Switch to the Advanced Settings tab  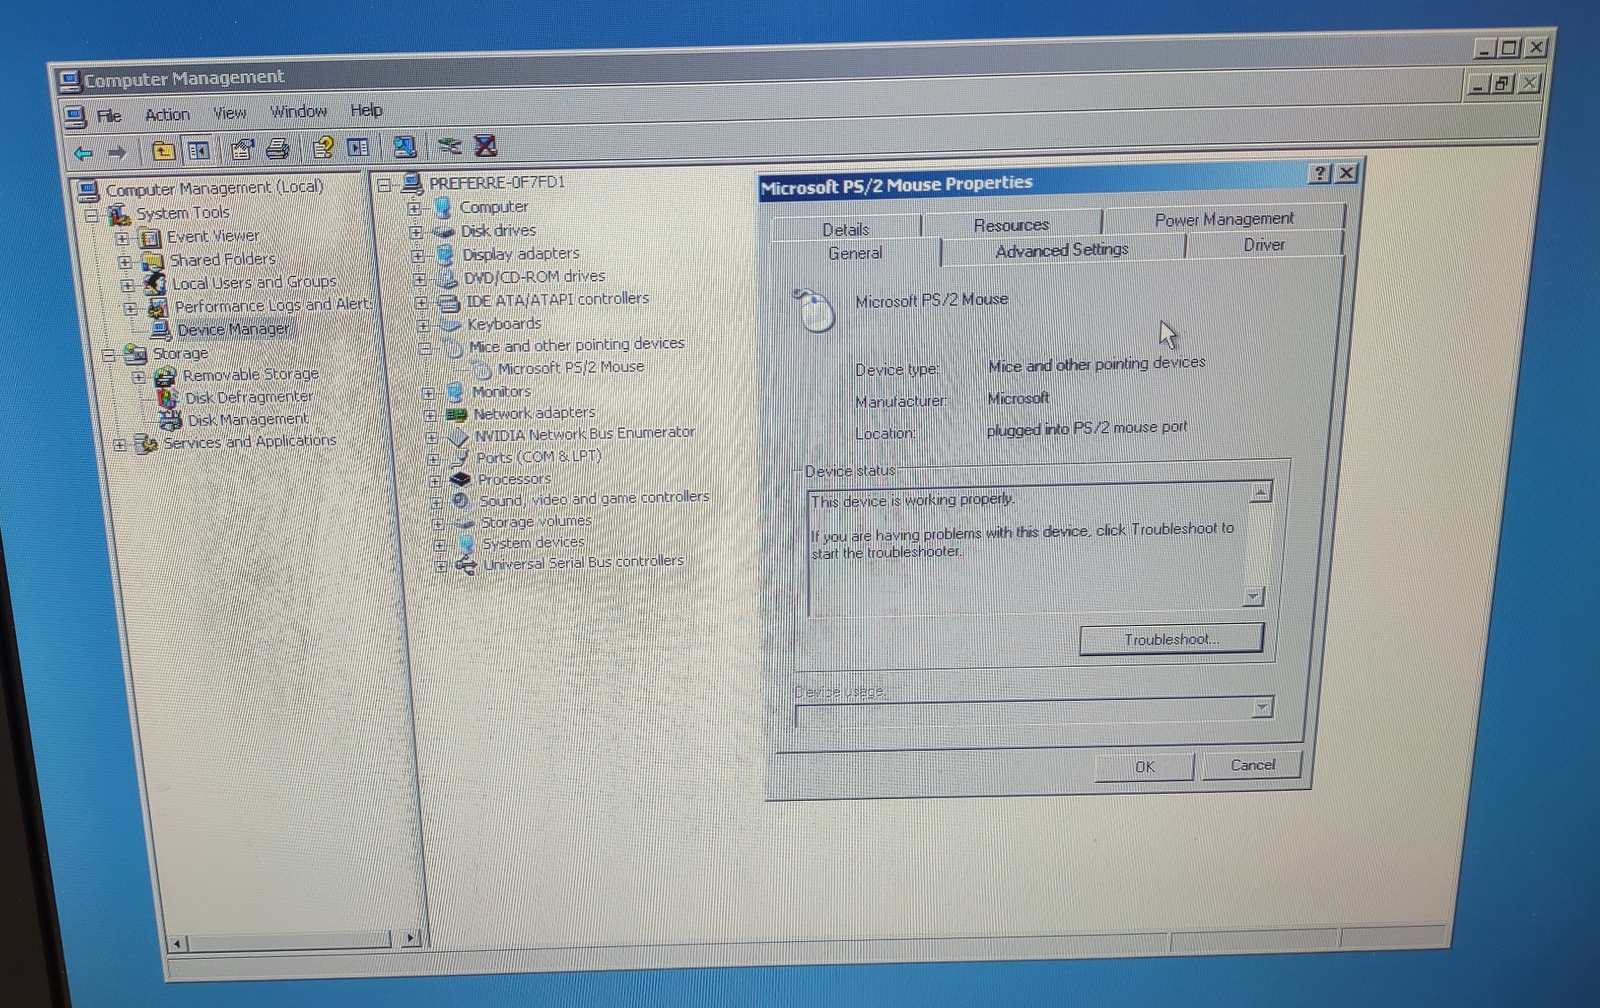tap(1061, 250)
